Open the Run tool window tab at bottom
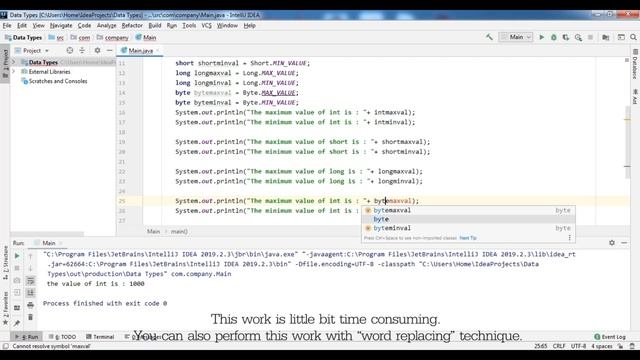The width and height of the screenshot is (640, 360). click(x=27, y=337)
